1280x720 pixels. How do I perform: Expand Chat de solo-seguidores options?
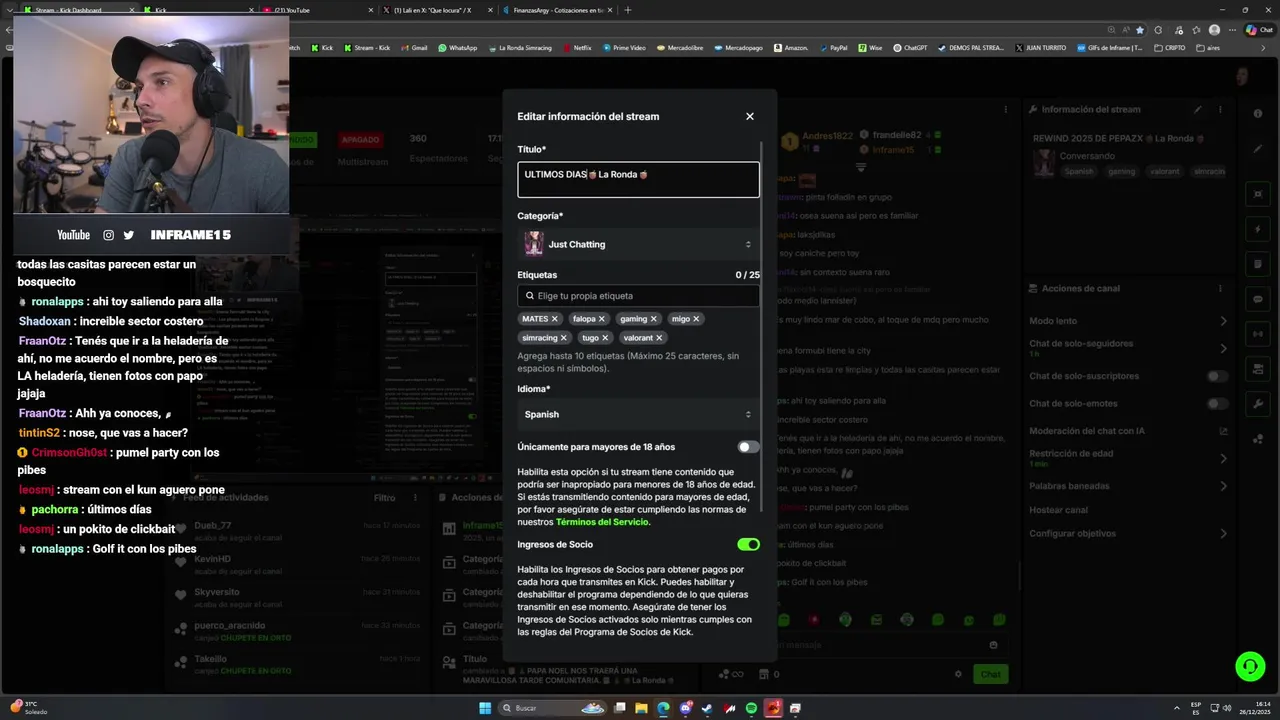[x=1223, y=348]
